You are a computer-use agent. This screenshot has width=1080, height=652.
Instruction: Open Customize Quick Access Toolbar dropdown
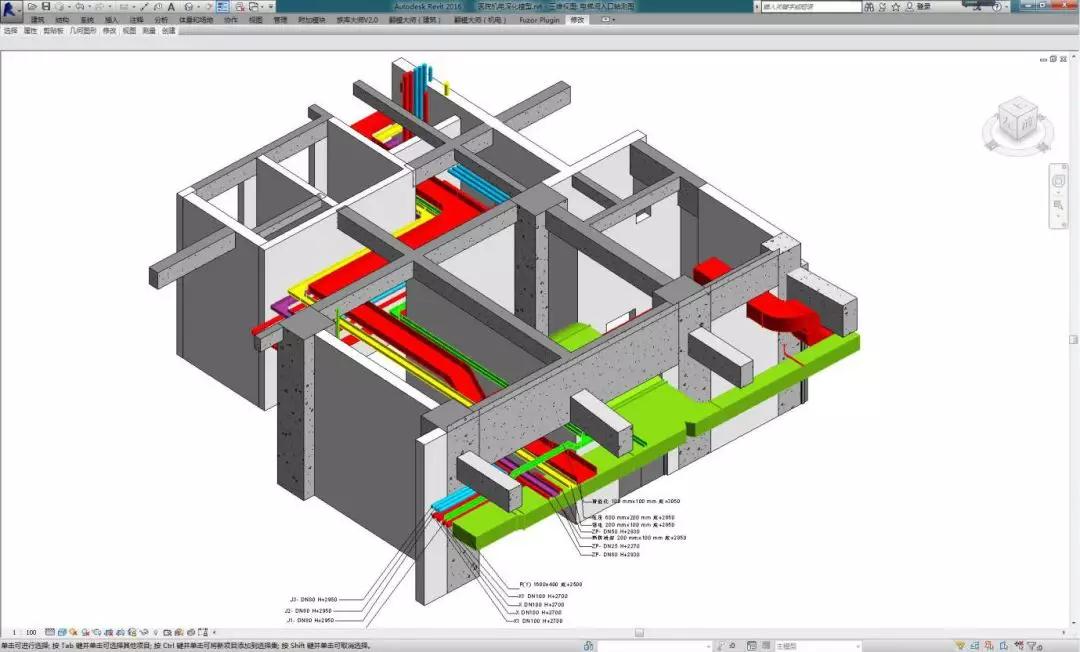pos(271,7)
